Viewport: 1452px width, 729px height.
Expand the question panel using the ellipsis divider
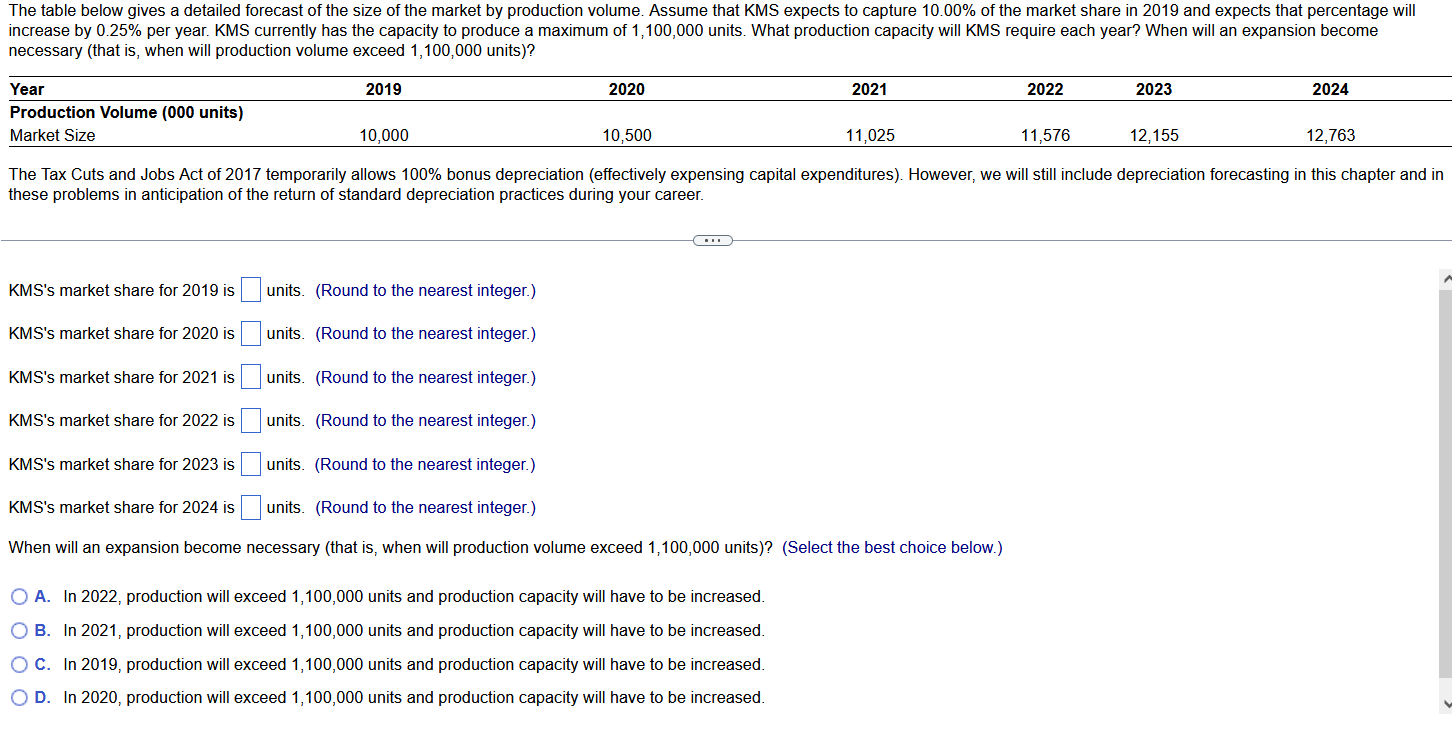click(x=712, y=240)
